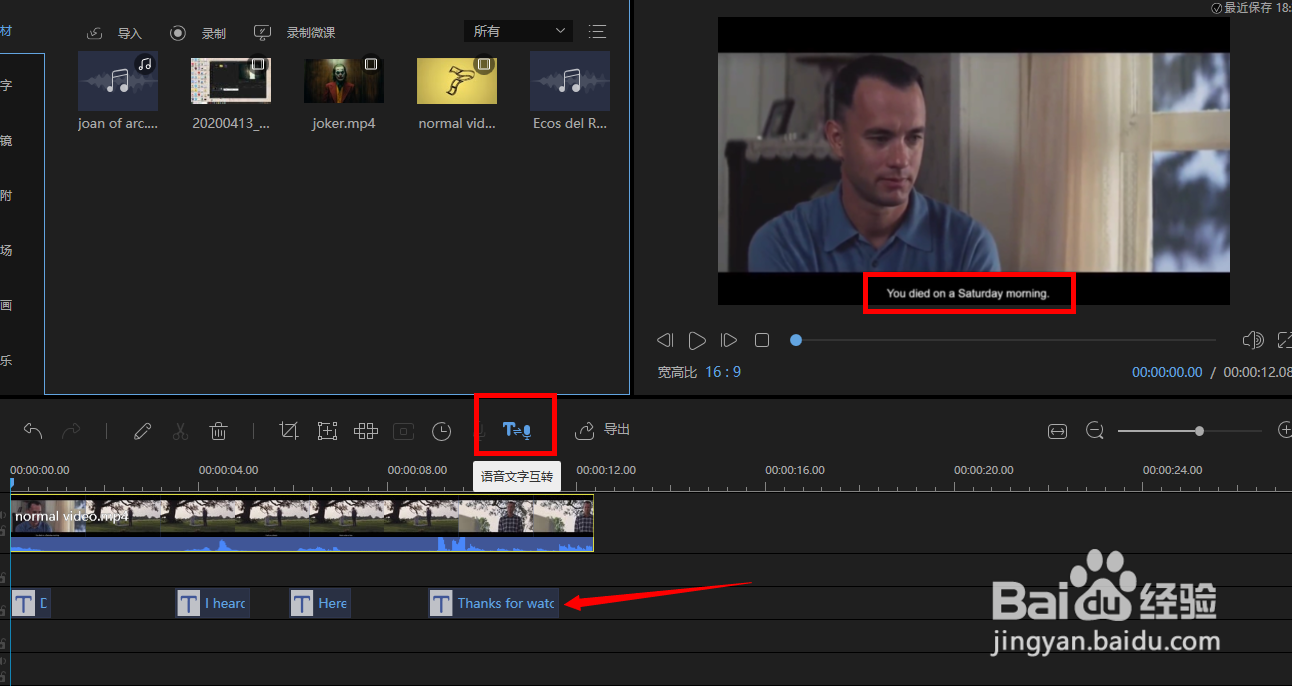Select the first subtitle clip on timeline
1292x686 pixels.
(30, 603)
